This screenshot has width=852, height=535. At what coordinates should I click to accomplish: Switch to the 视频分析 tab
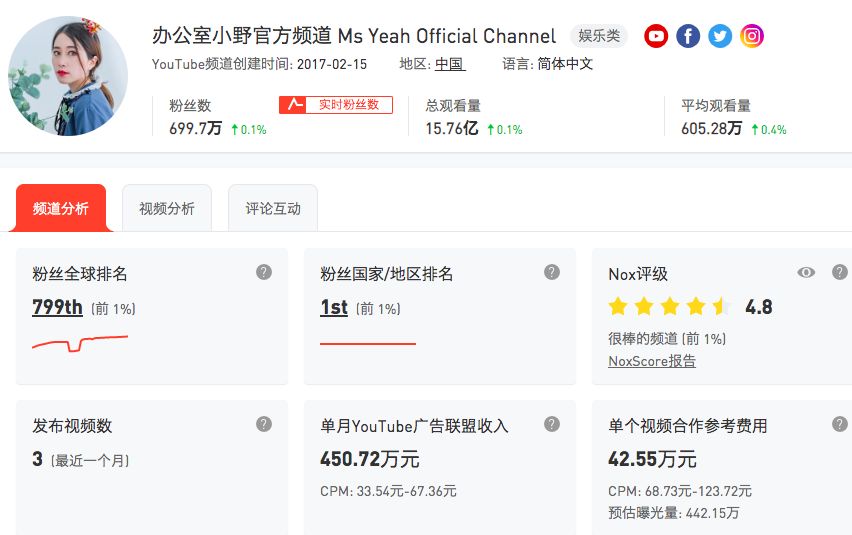click(167, 209)
